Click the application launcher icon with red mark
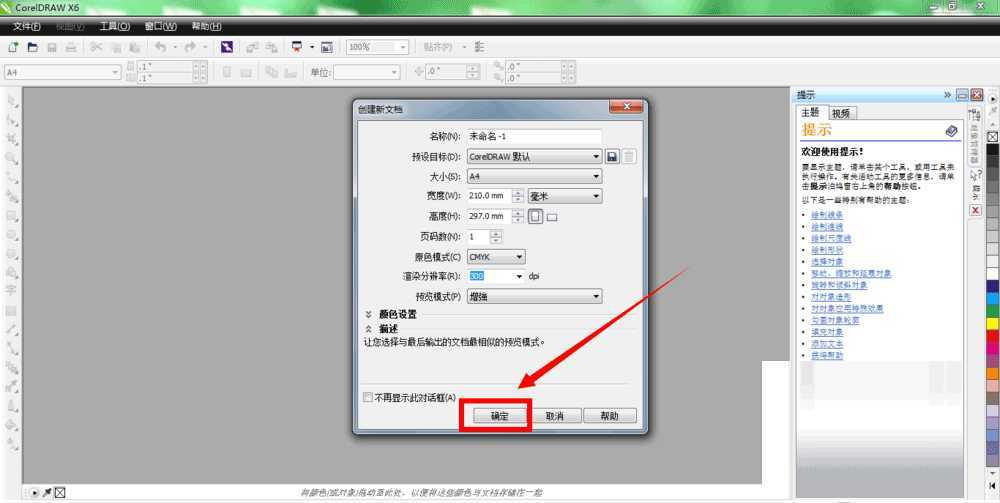This screenshot has height=503, width=1000. [x=297, y=47]
